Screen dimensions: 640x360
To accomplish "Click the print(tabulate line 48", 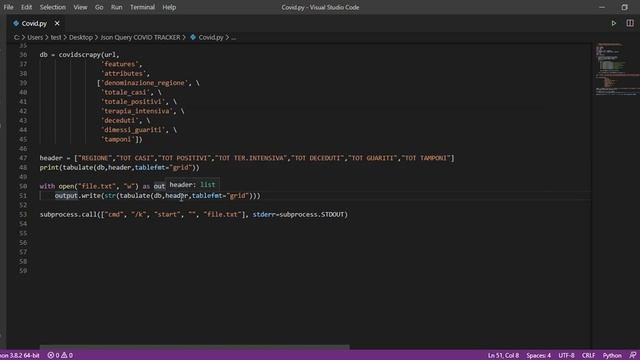I will click(x=120, y=167).
